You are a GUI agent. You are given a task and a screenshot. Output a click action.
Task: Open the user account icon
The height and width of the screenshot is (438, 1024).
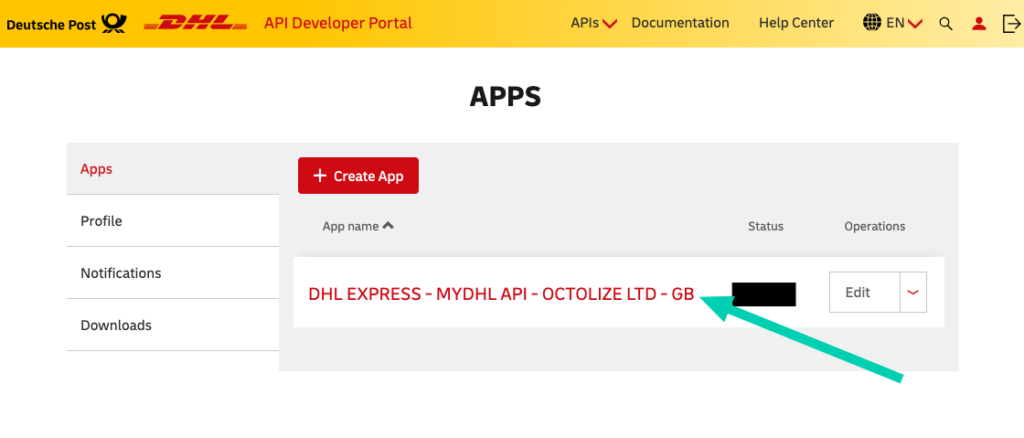978,23
